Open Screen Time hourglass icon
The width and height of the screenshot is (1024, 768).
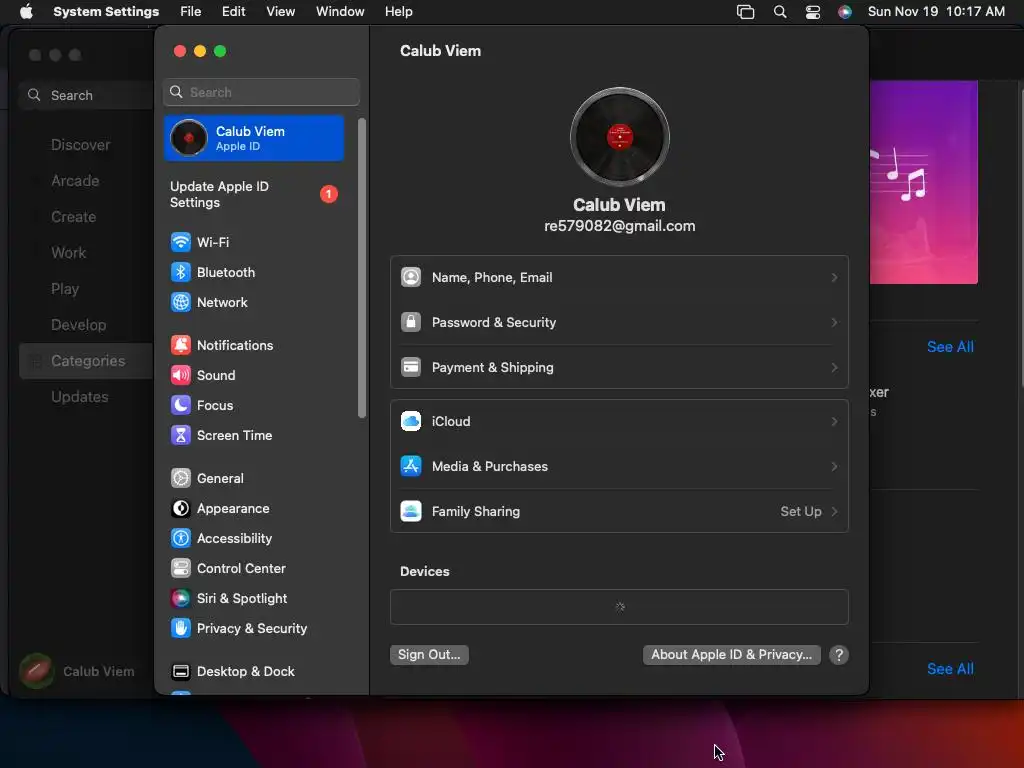tap(181, 436)
